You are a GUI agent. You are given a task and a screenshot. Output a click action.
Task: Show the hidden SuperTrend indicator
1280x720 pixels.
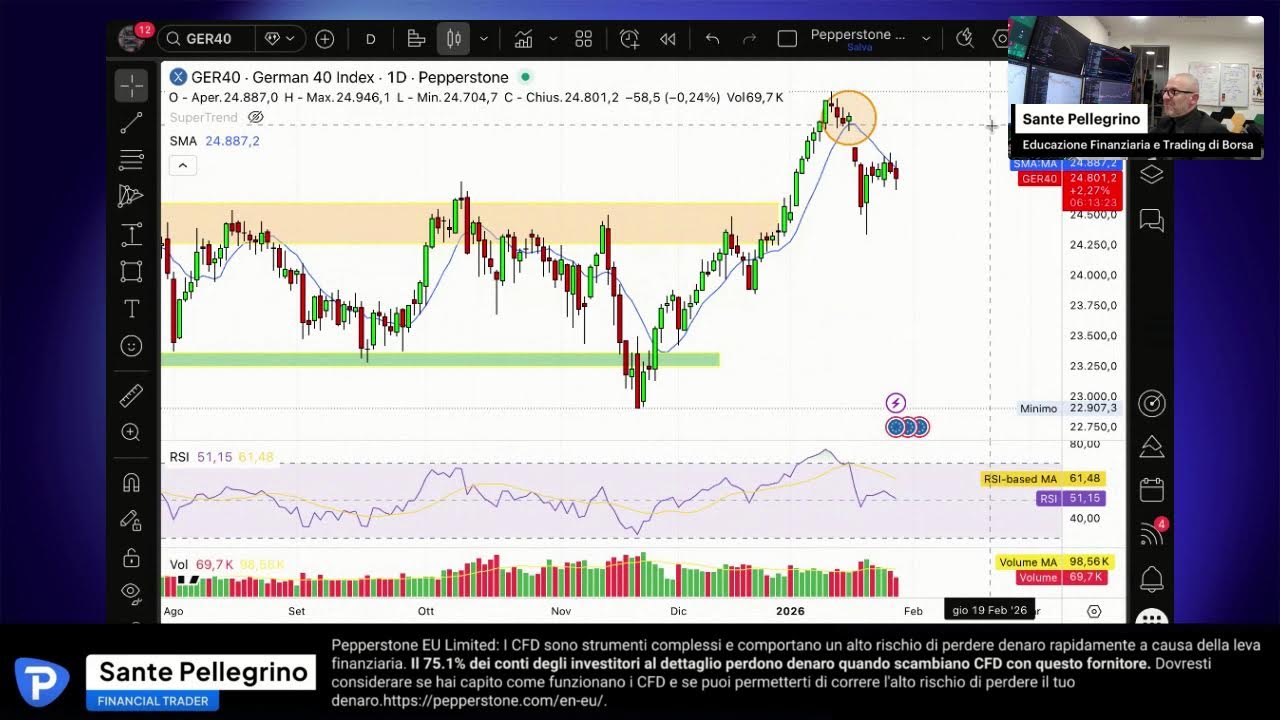tap(256, 117)
